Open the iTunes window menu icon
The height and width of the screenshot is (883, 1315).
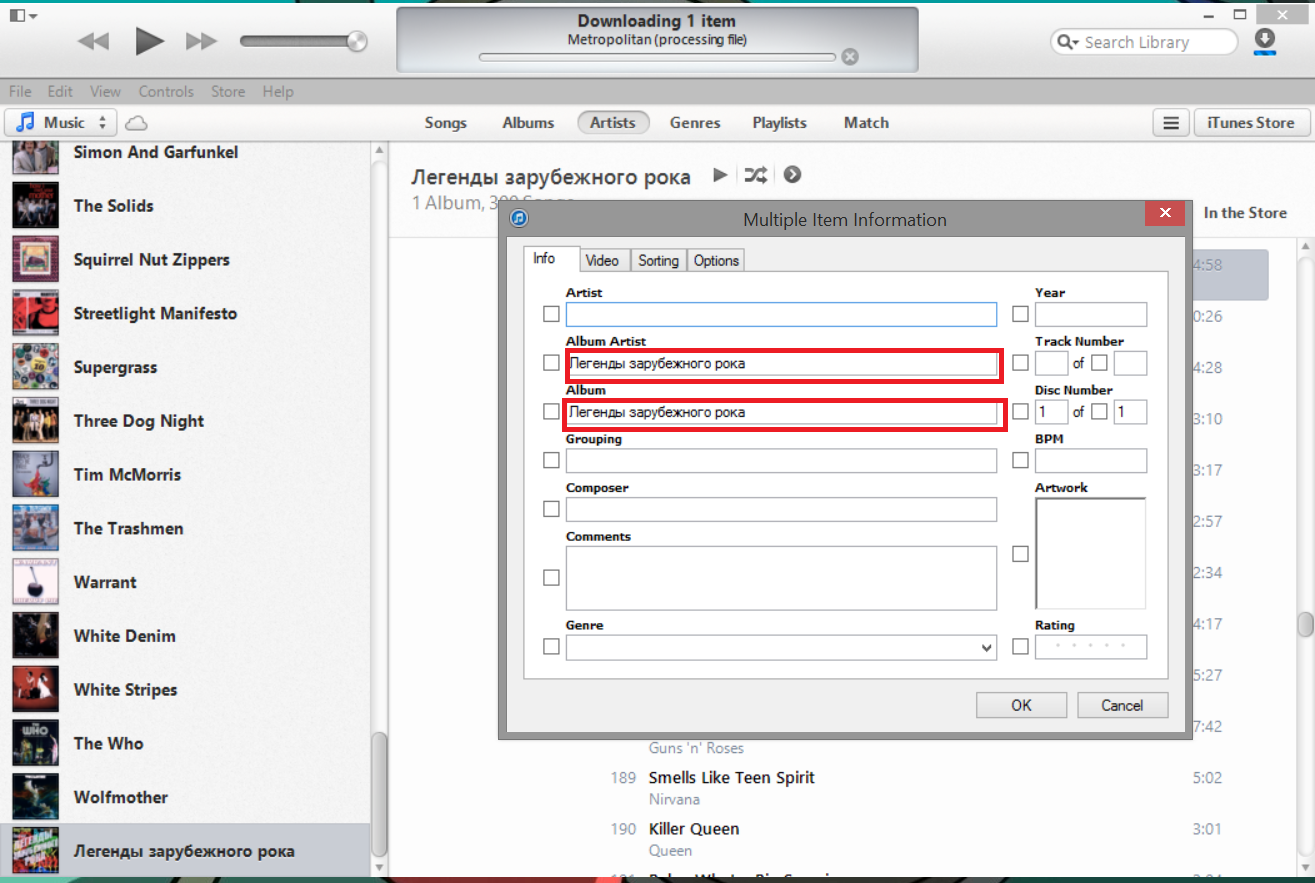point(21,15)
